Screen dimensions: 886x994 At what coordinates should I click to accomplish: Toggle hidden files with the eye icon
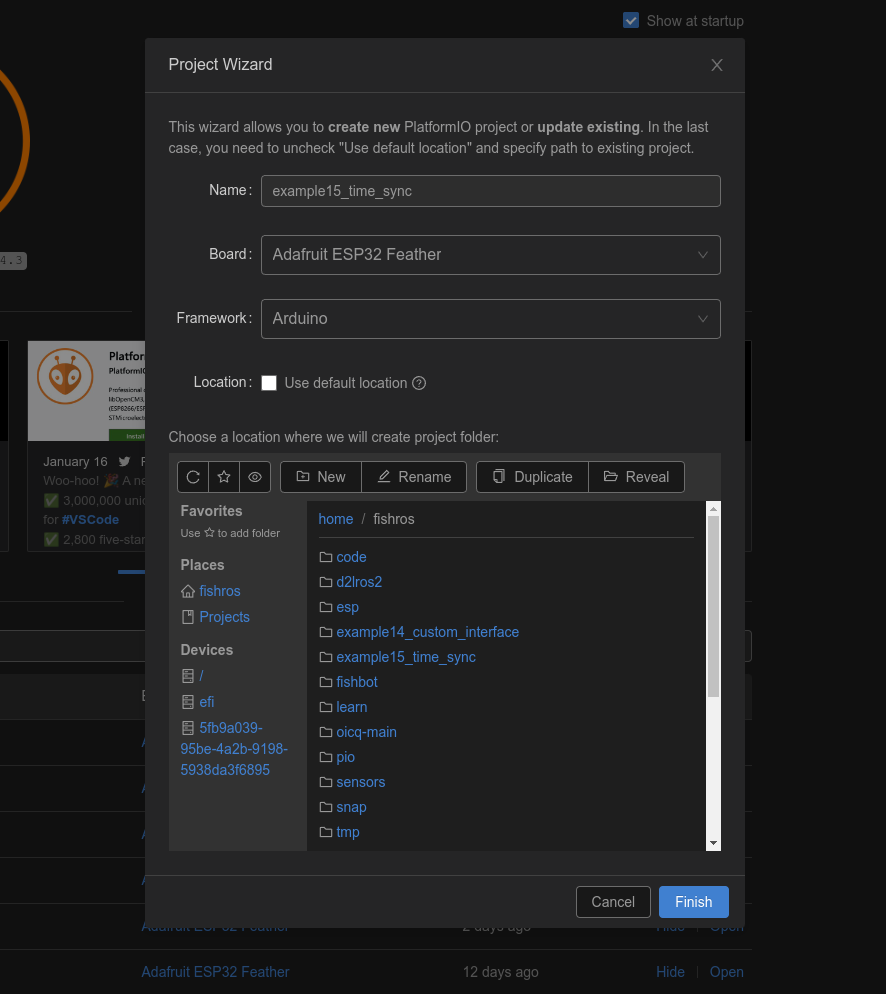click(255, 477)
